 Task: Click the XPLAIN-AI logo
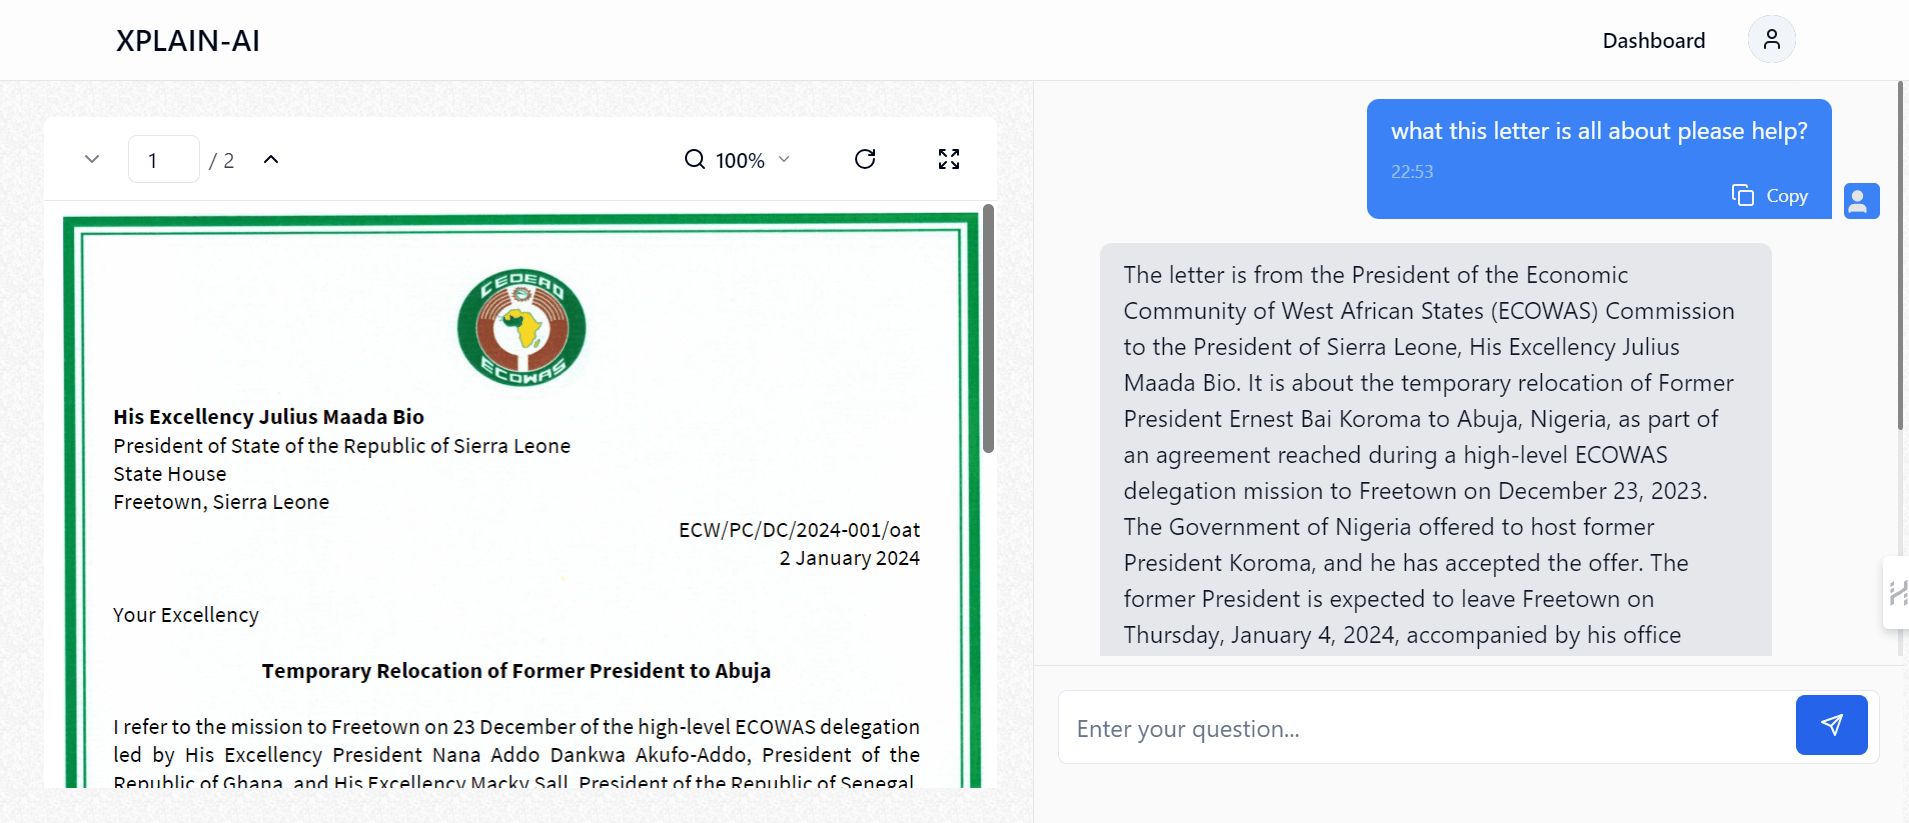tap(188, 40)
